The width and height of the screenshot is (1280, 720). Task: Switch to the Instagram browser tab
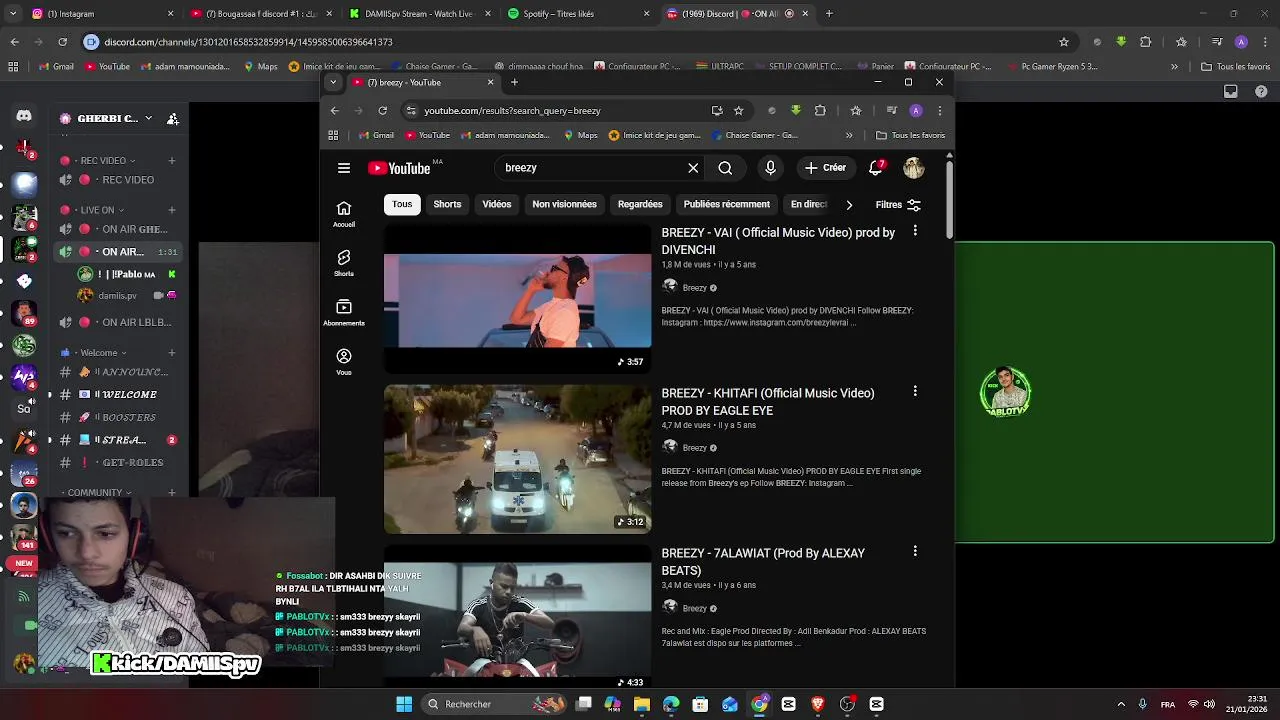103,14
